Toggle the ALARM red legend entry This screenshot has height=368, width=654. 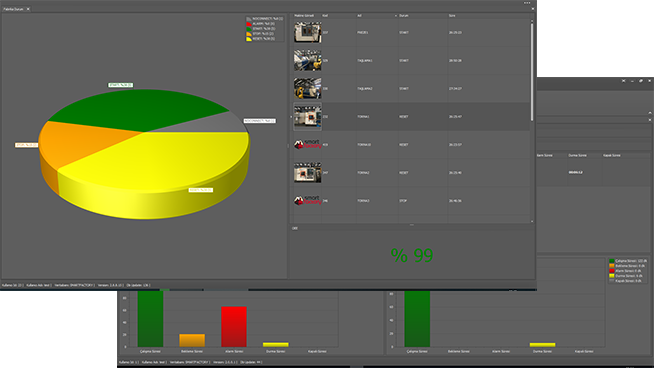pyautogui.click(x=262, y=24)
